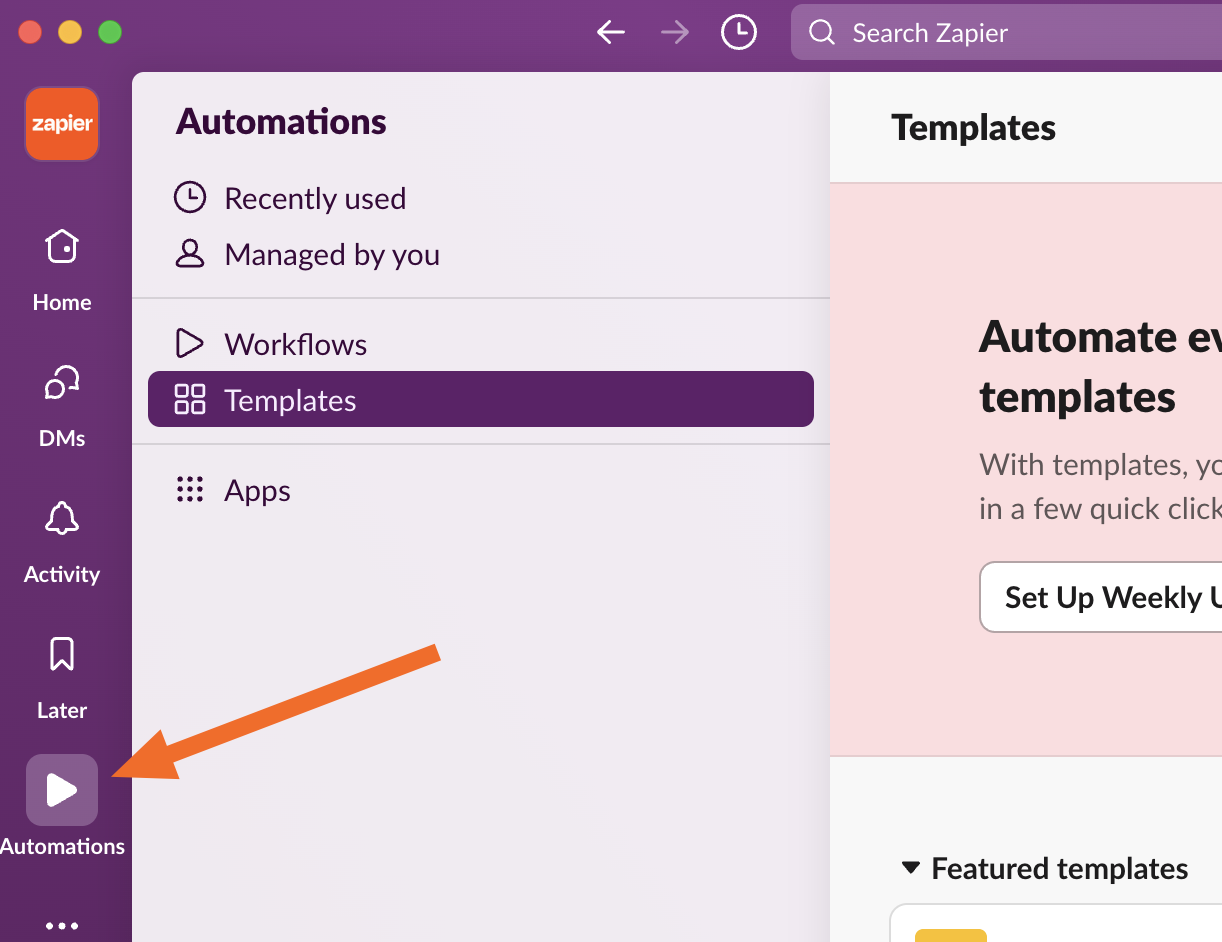Click the Automations panel heading
This screenshot has height=942, width=1222.
pos(281,122)
